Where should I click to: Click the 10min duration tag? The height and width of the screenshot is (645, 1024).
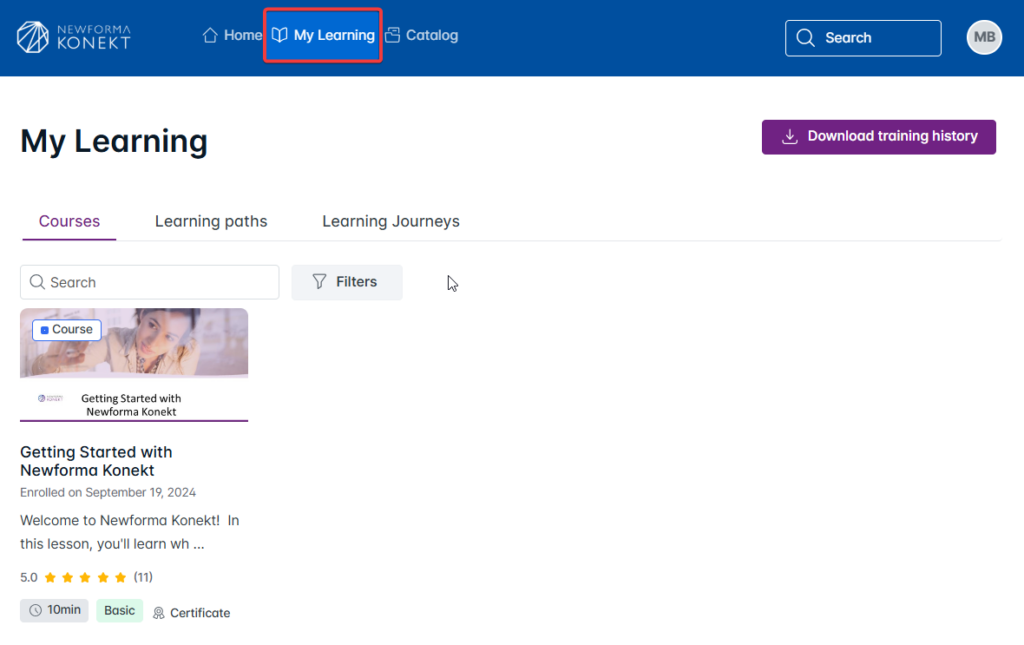point(54,610)
